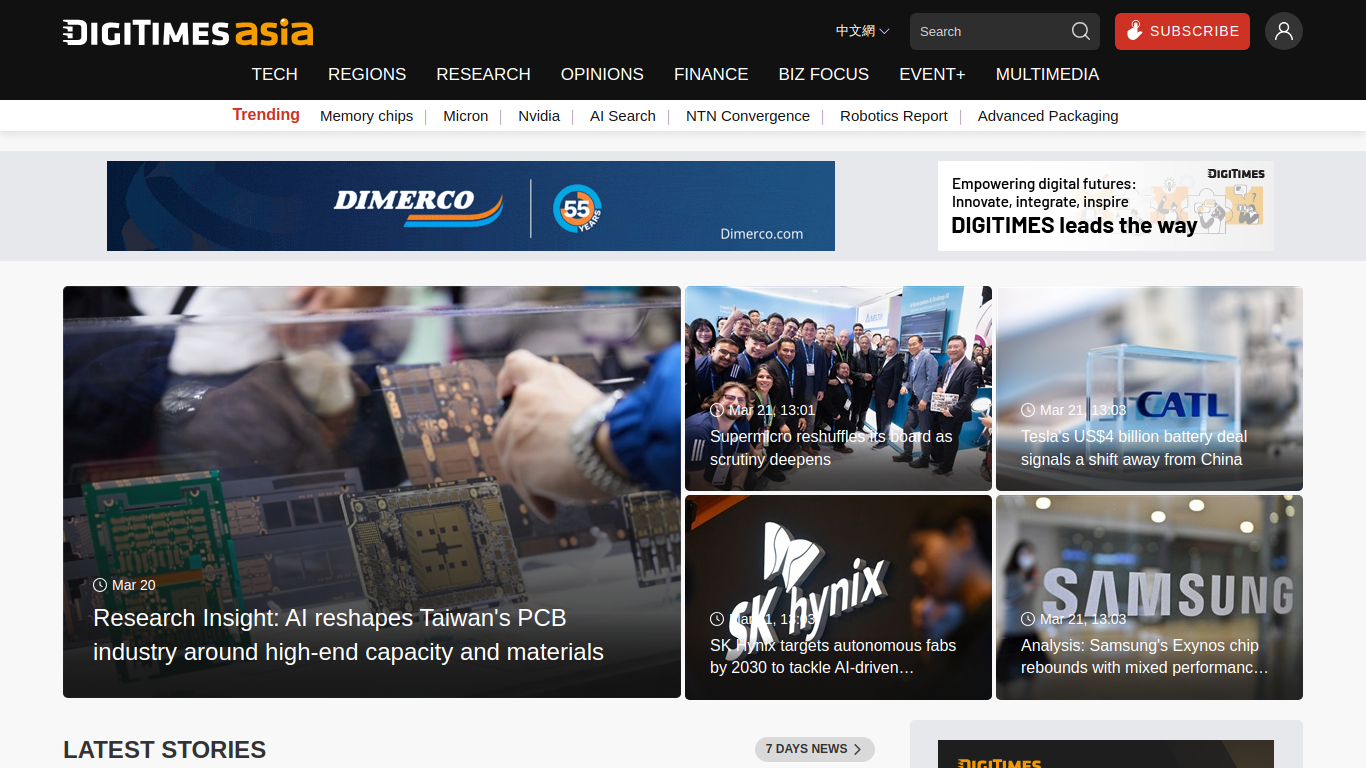This screenshot has height=768, width=1366.
Task: Open the Supermicro reshuffles its board article
Action: pos(831,448)
